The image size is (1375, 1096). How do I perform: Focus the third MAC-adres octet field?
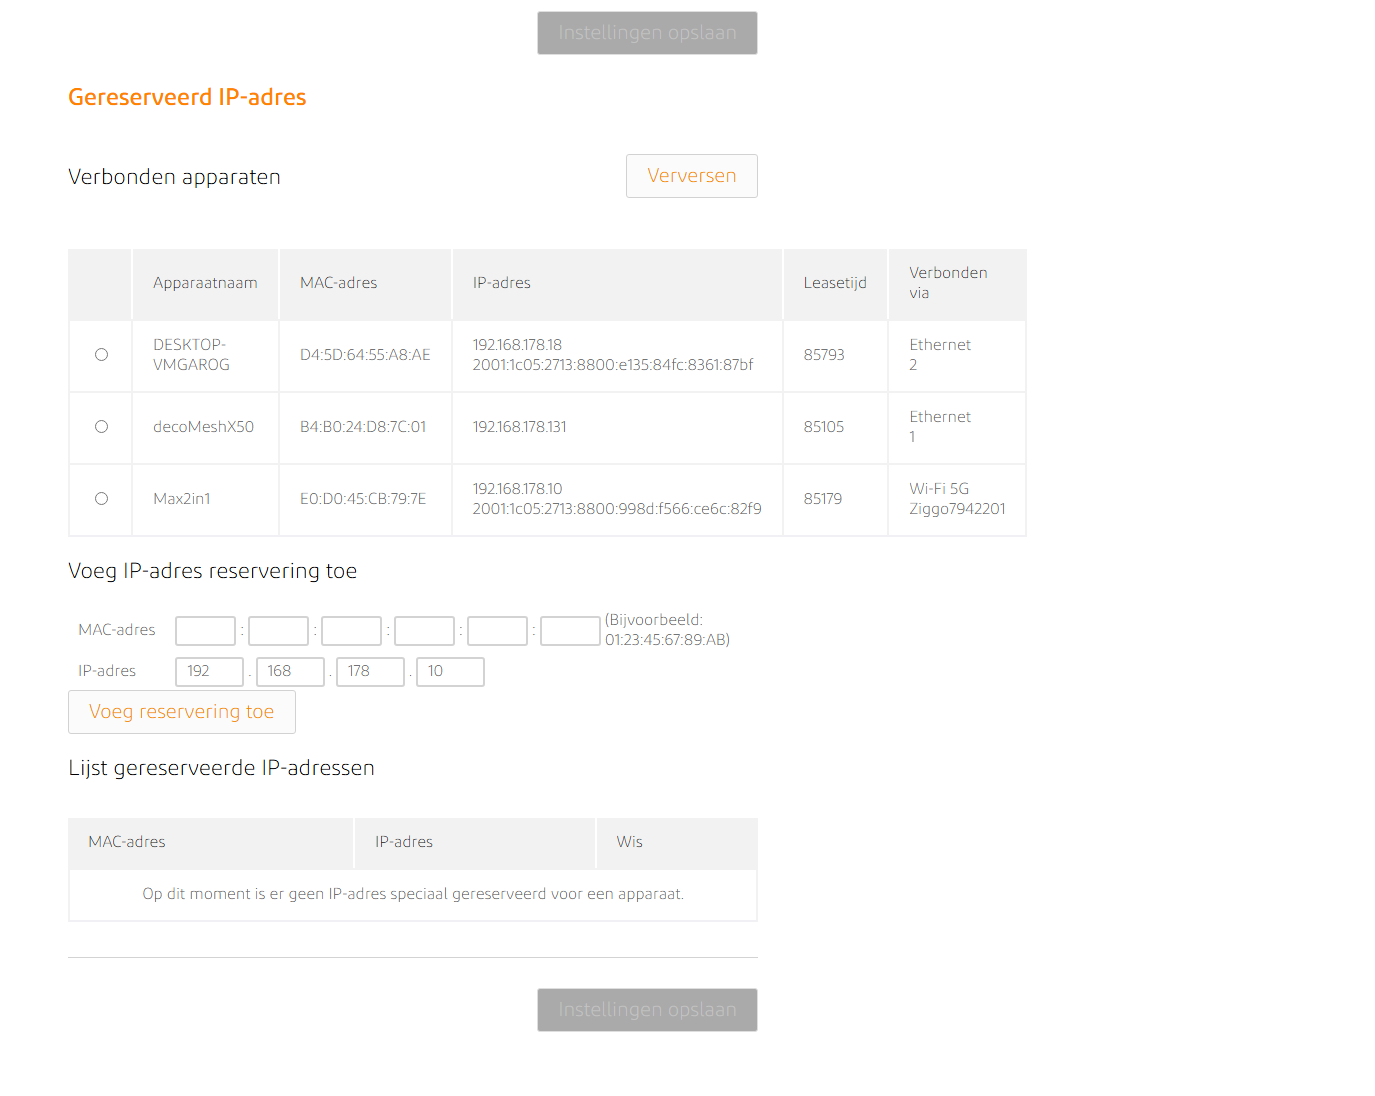pos(351,631)
